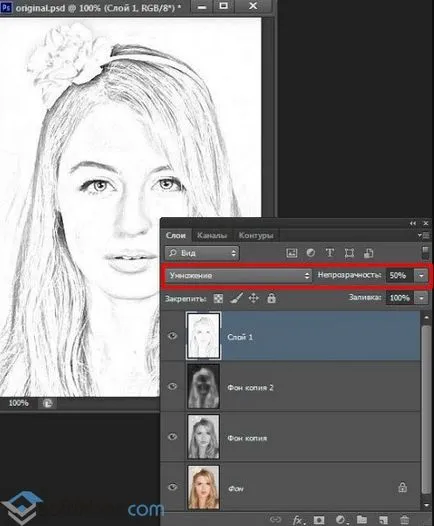Screen dimensions: 434x526
Task: Click lock position move icon
Action: coord(254,298)
